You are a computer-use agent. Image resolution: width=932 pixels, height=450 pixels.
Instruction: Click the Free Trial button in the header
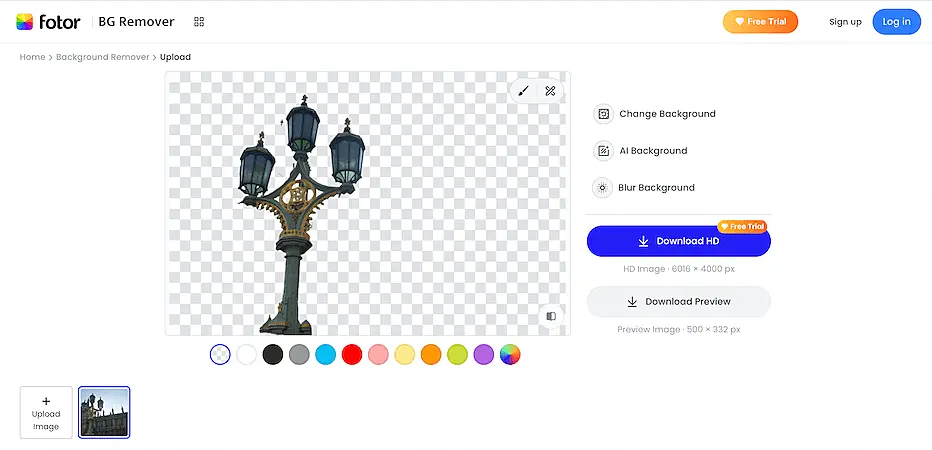click(x=760, y=21)
